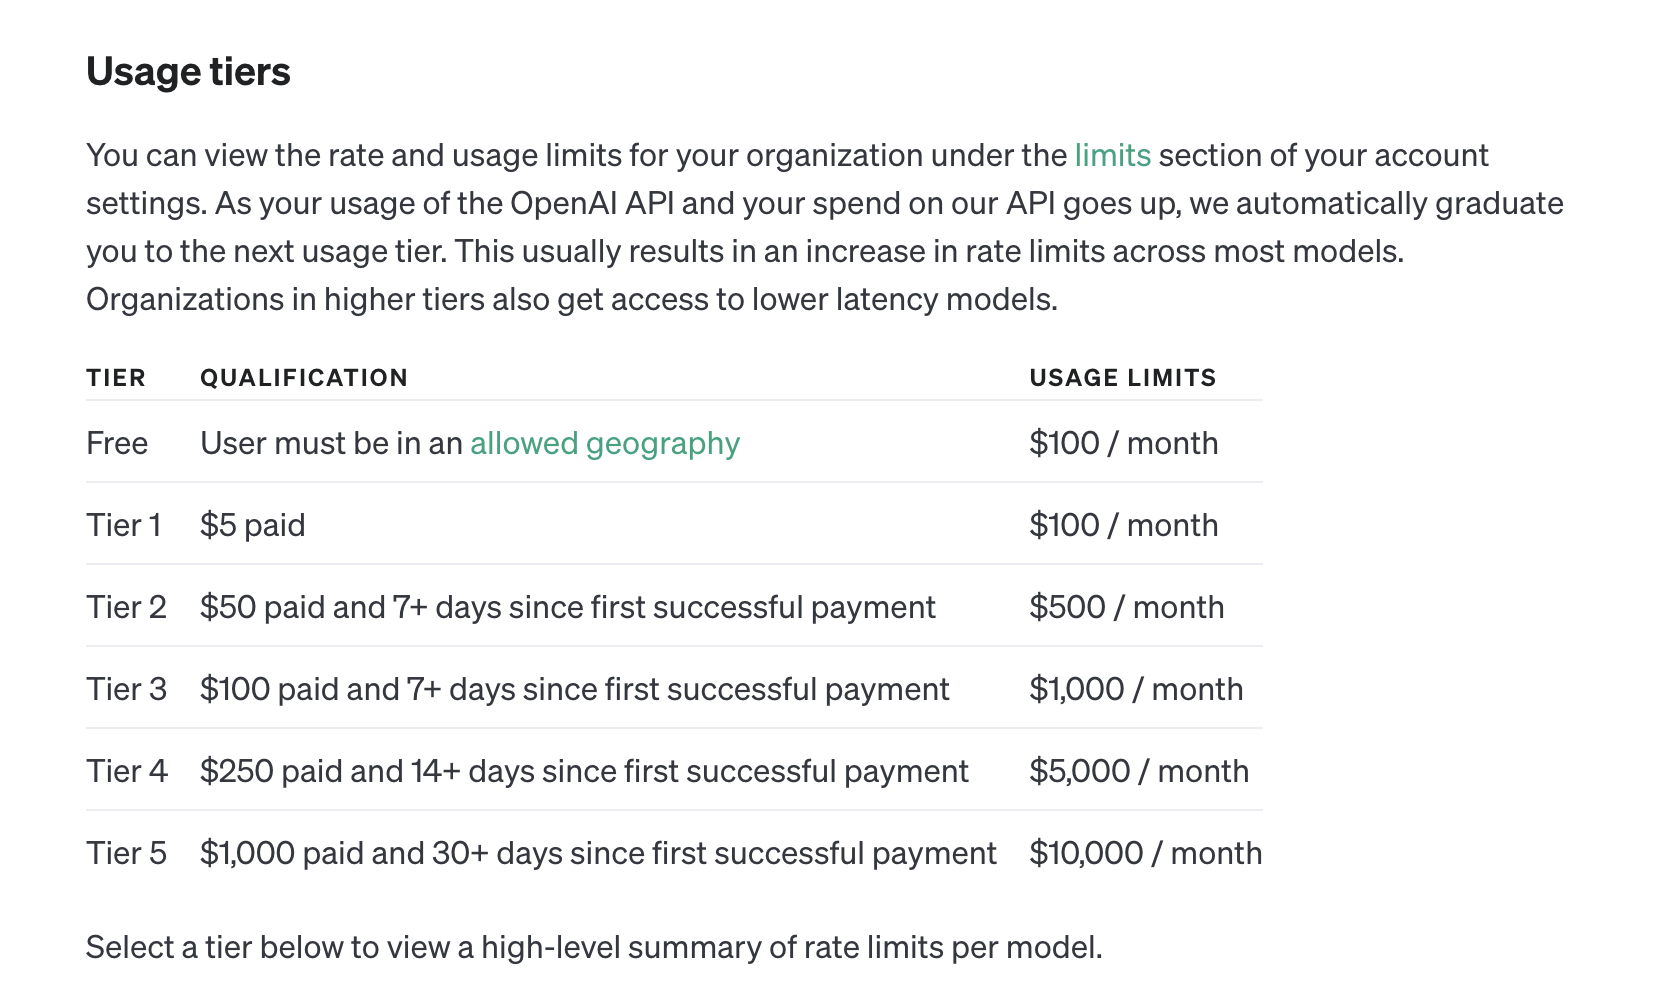Follow the "allowed geography" link
This screenshot has width=1670, height=997.
click(604, 443)
